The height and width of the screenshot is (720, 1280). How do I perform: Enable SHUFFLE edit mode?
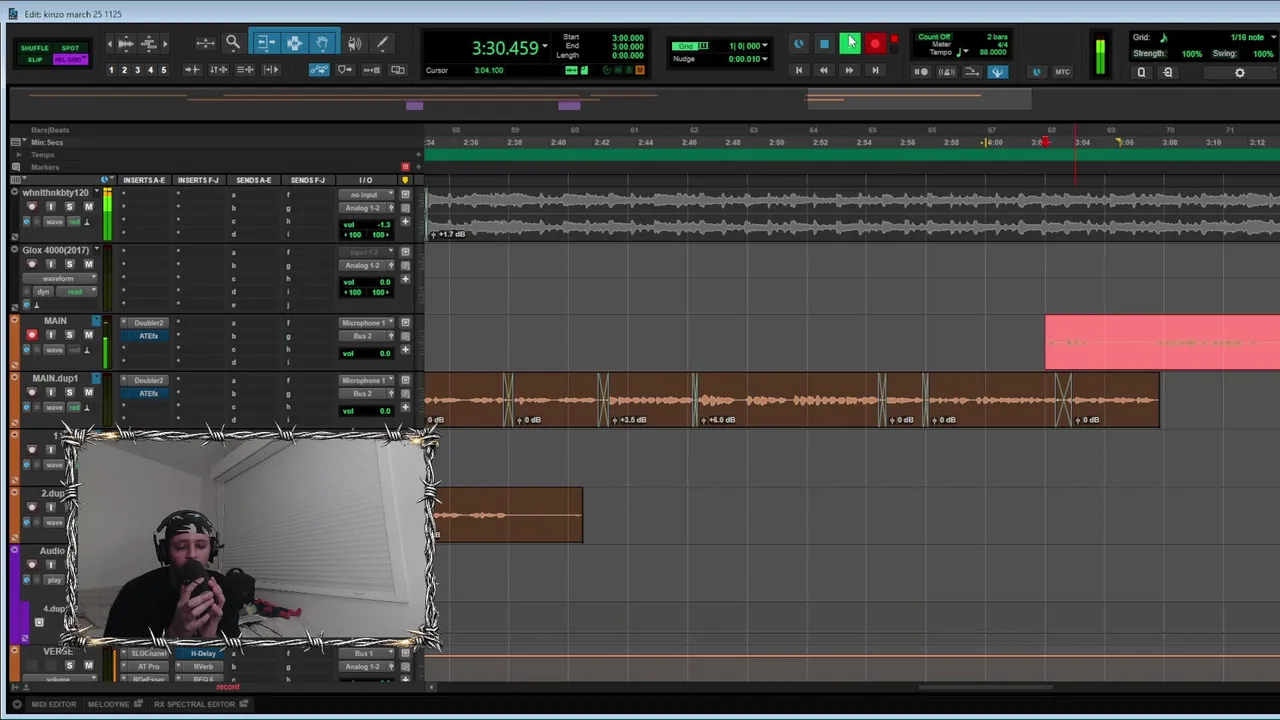click(34, 48)
